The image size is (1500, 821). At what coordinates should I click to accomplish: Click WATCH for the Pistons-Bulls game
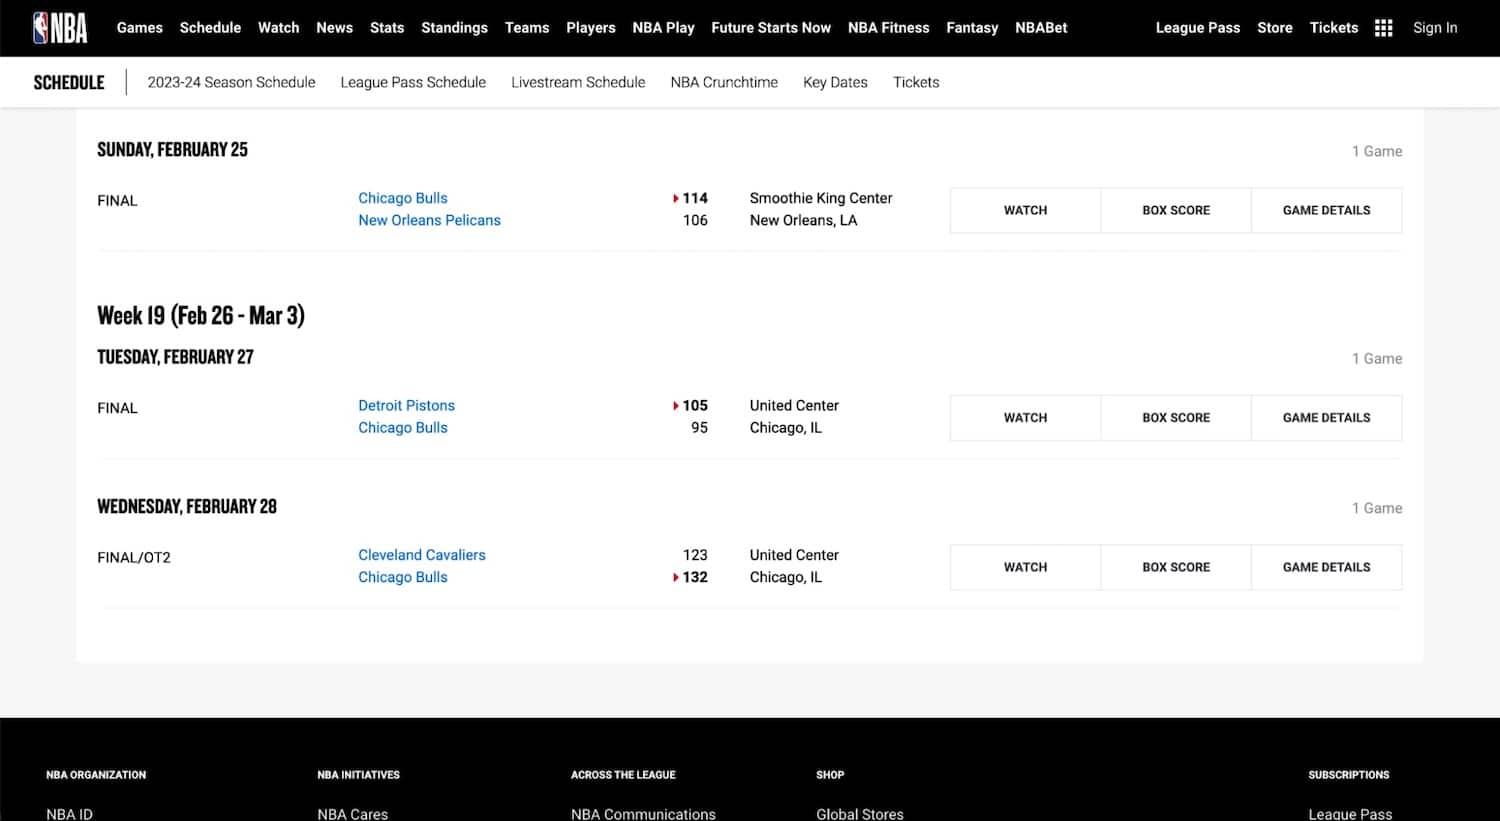[x=1025, y=417]
